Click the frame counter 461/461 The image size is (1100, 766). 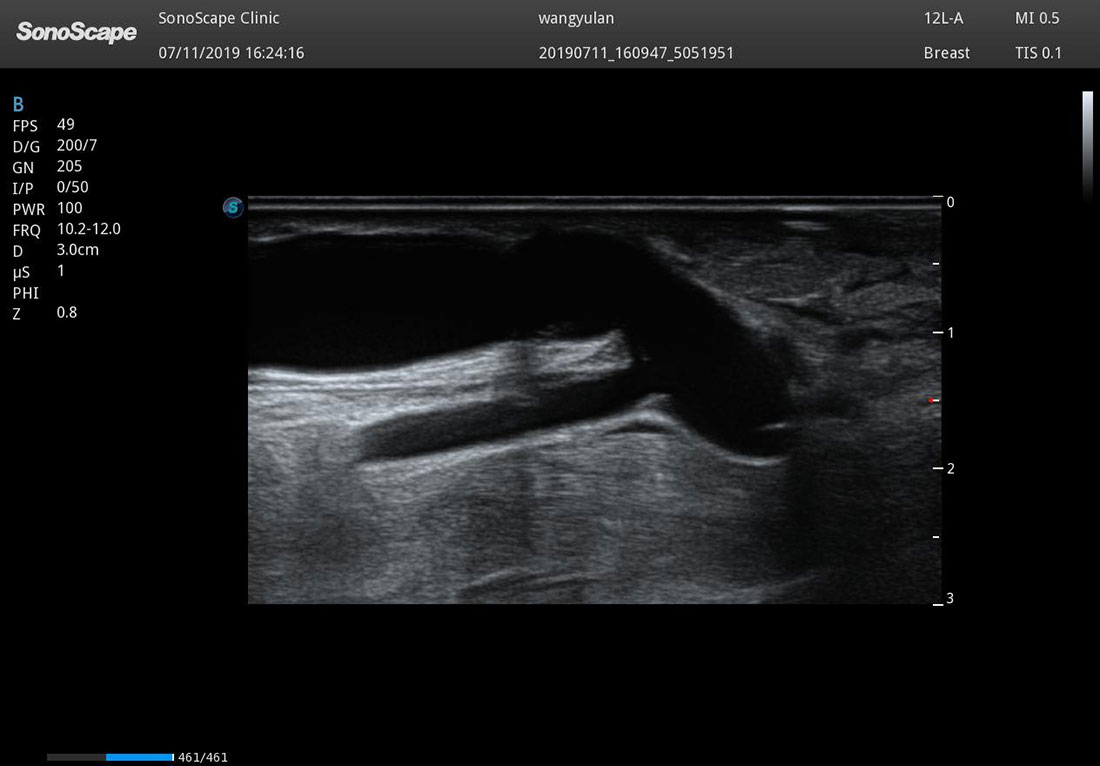(203, 758)
